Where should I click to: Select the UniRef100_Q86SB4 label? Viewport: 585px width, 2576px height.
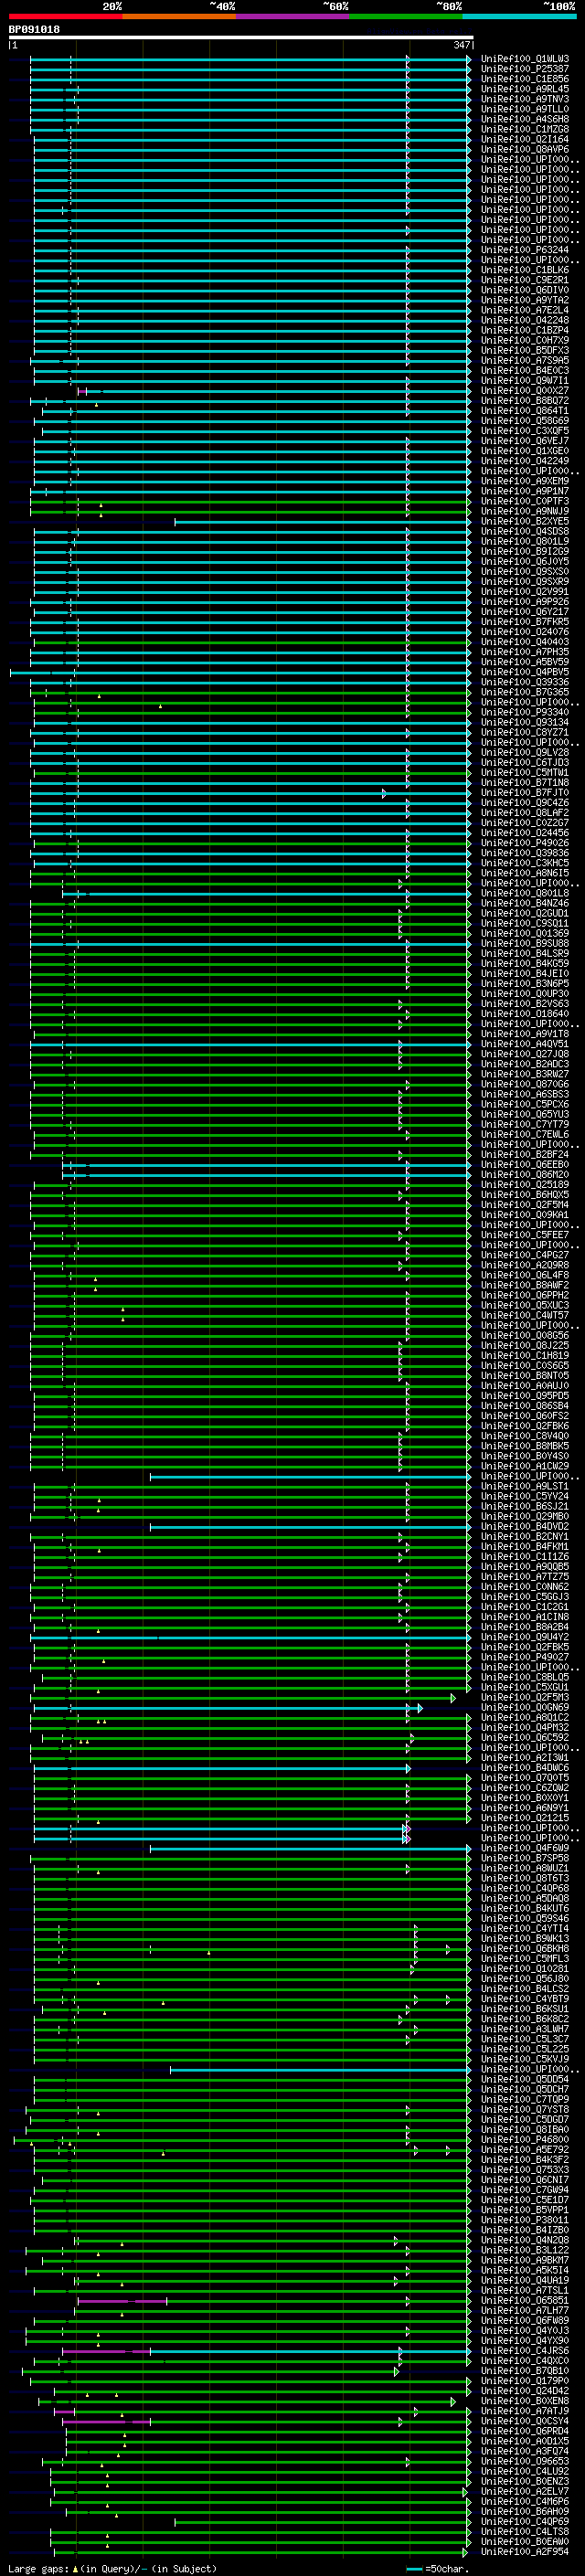click(525, 1406)
